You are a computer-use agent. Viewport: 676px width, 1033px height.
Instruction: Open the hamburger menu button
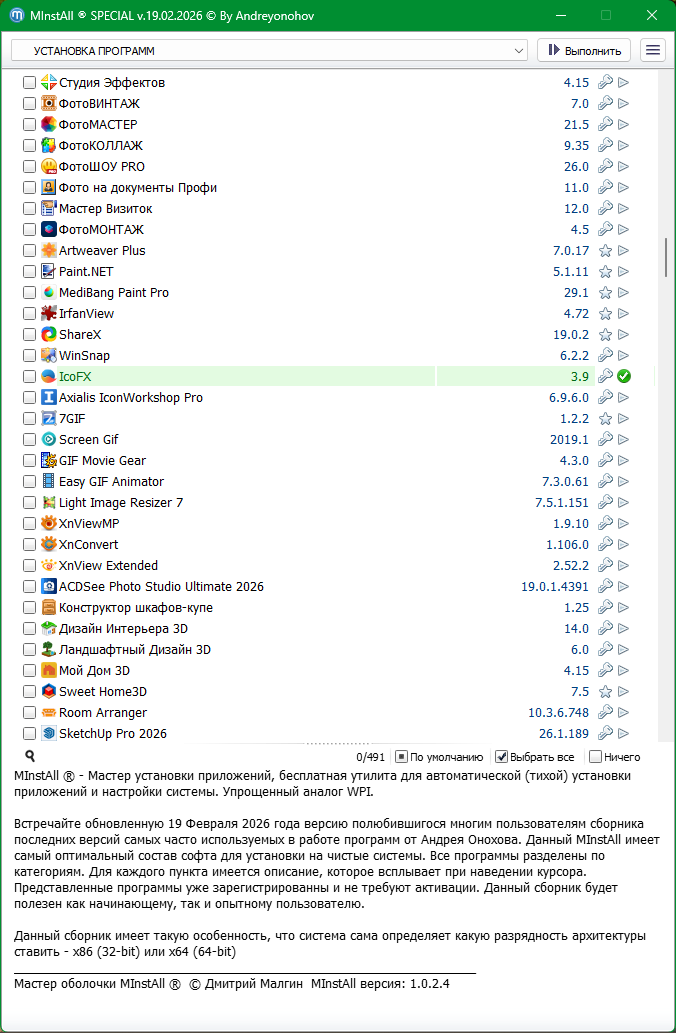pyautogui.click(x=653, y=50)
